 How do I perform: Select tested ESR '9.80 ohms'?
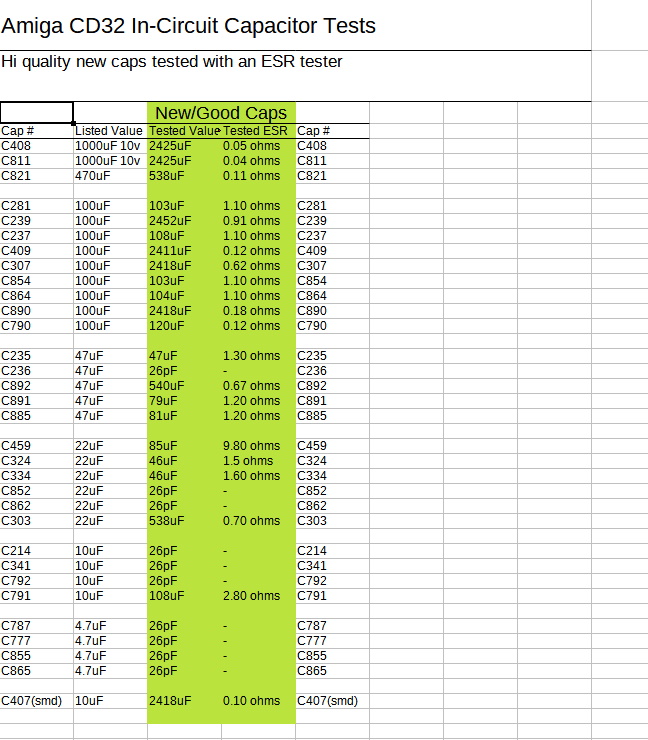point(252,446)
